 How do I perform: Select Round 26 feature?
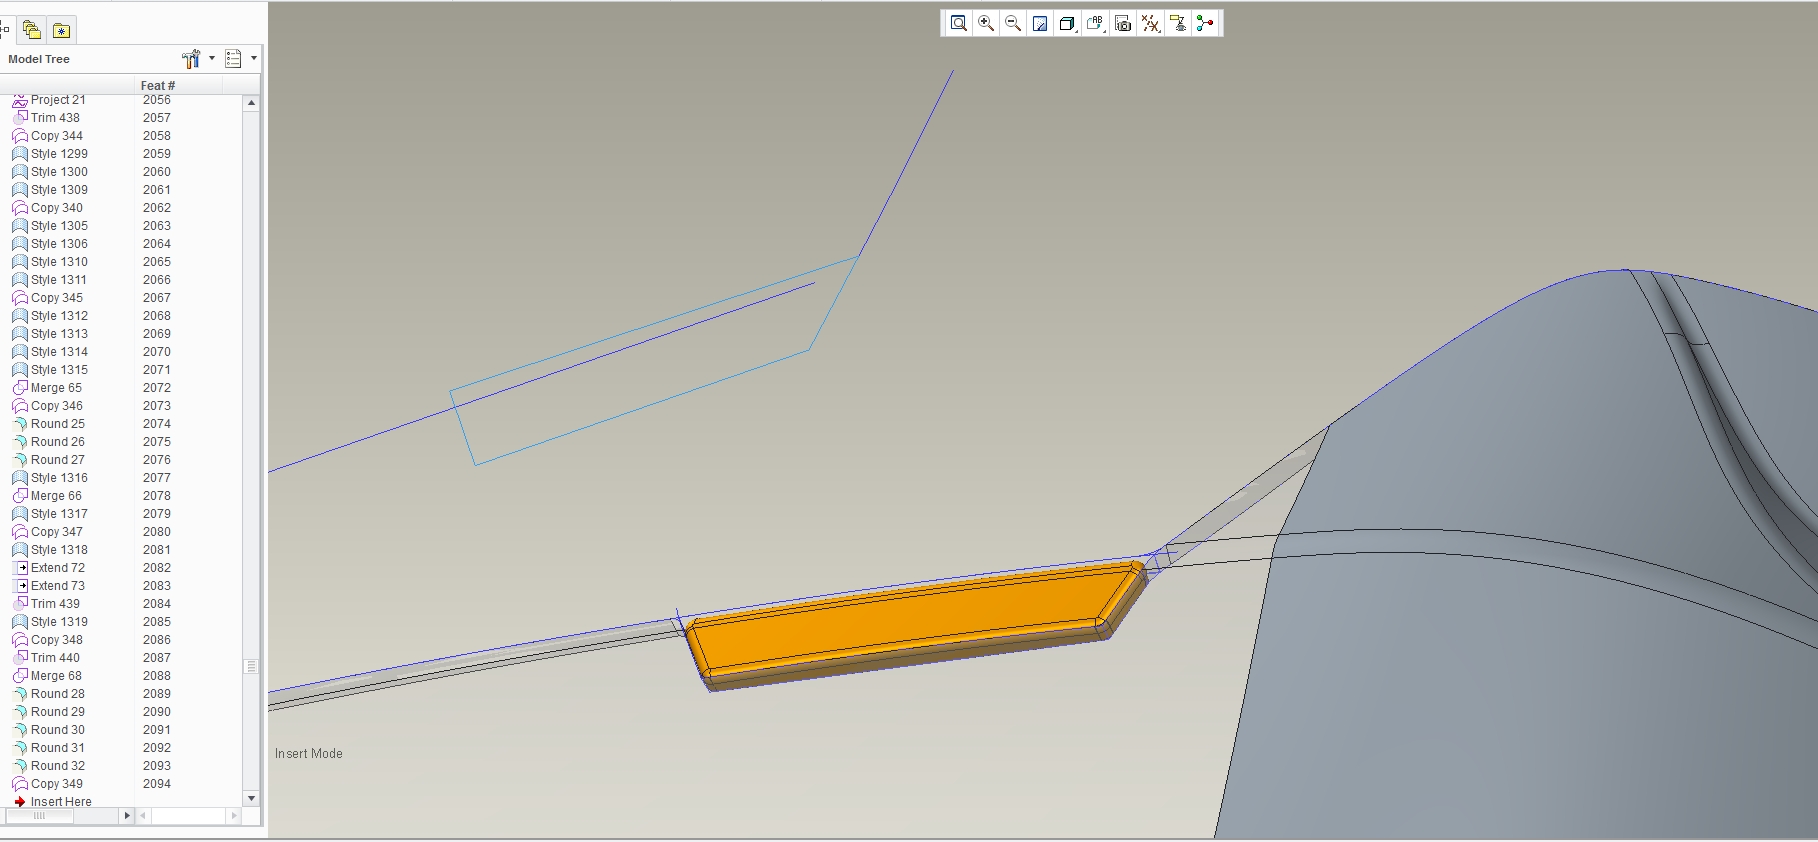tap(58, 442)
